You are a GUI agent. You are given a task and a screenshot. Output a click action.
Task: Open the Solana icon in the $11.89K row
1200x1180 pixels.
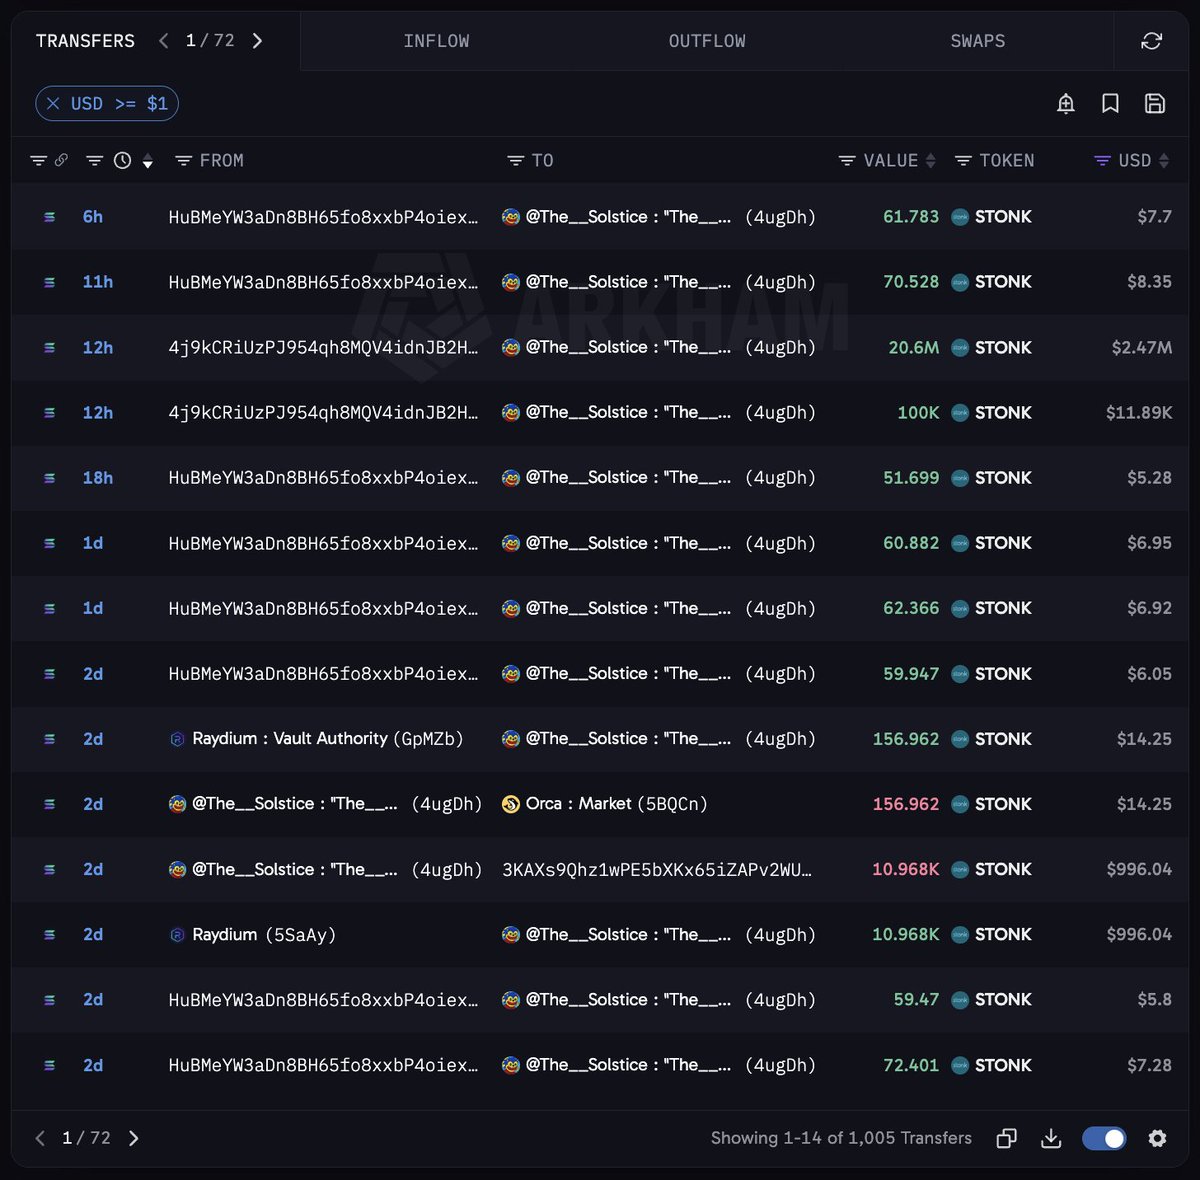click(x=49, y=413)
